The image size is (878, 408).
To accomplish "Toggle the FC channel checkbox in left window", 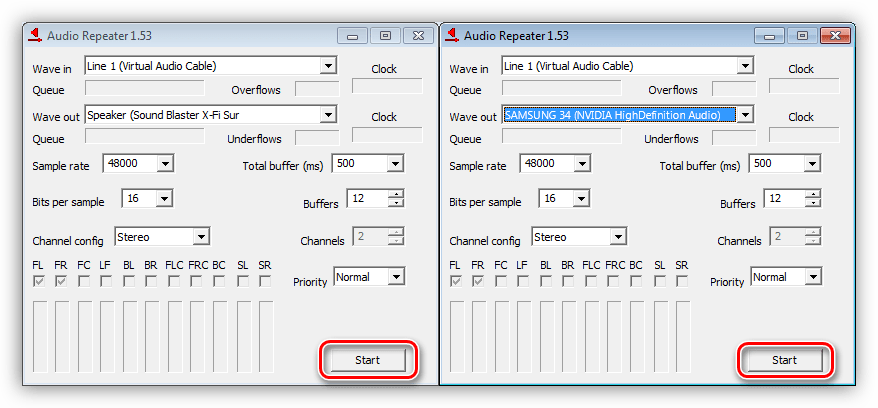I will (x=84, y=281).
